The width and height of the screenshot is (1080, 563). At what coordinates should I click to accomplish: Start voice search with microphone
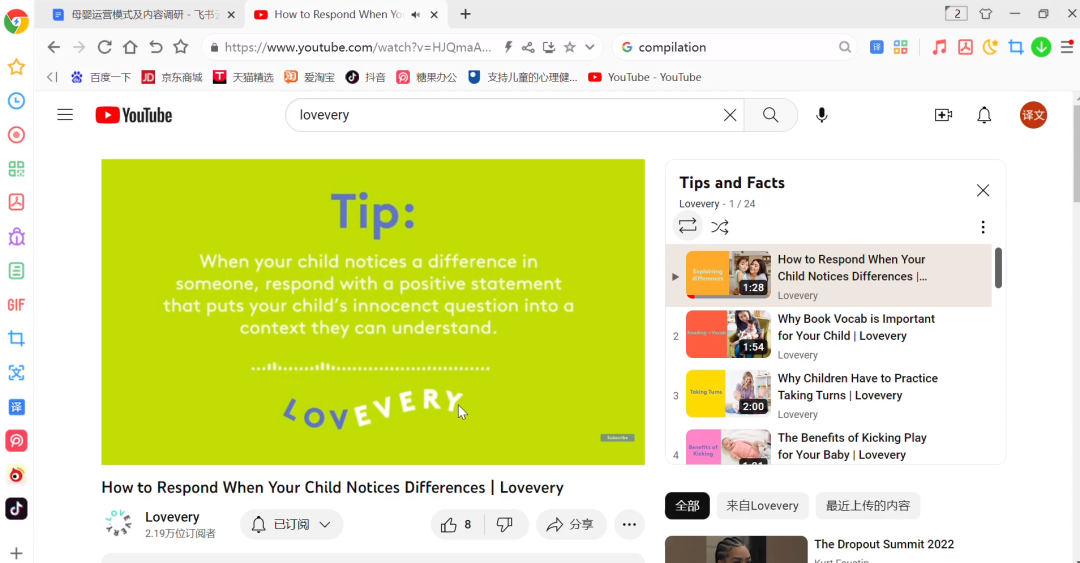(821, 115)
